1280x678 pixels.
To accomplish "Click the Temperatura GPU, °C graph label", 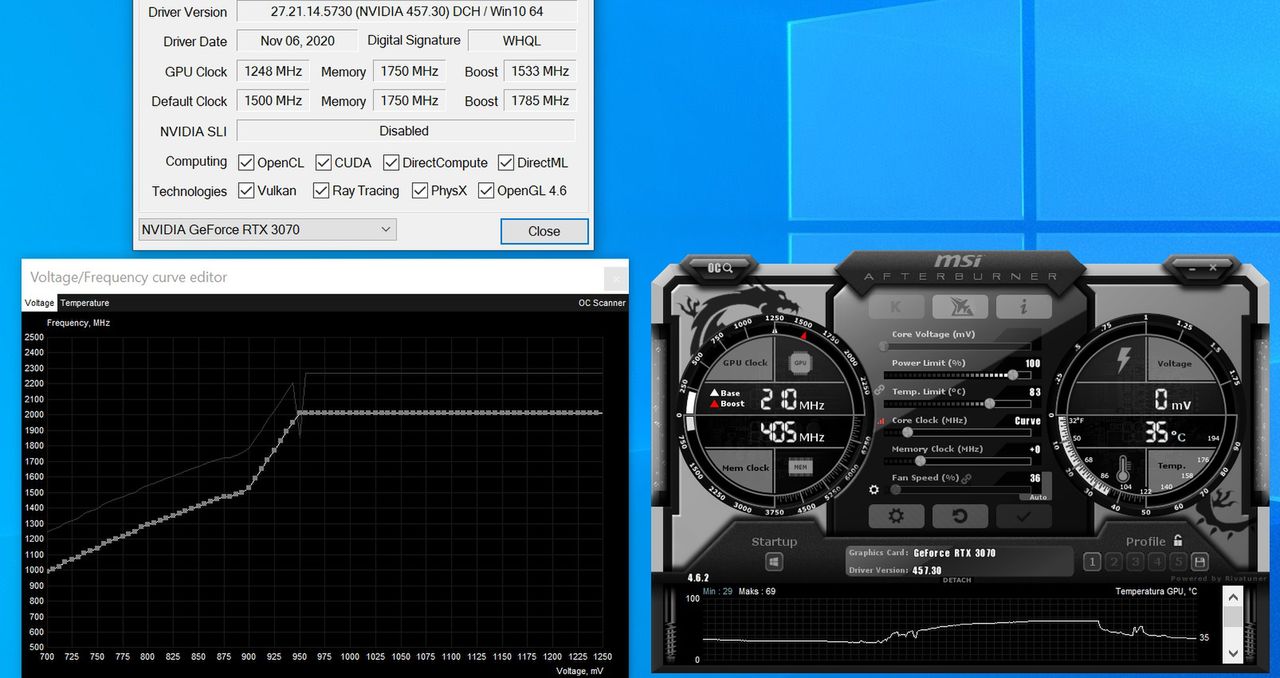I will [x=1156, y=591].
